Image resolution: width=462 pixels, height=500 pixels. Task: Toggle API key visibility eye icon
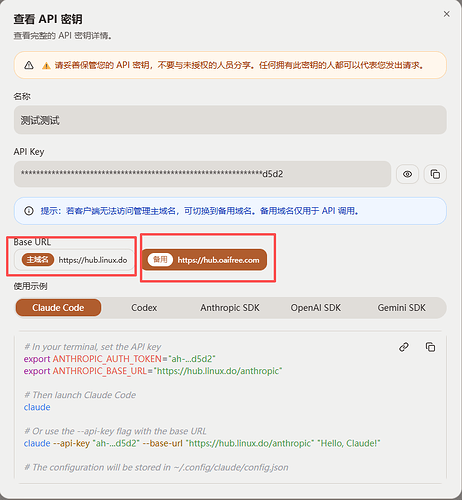tap(407, 174)
